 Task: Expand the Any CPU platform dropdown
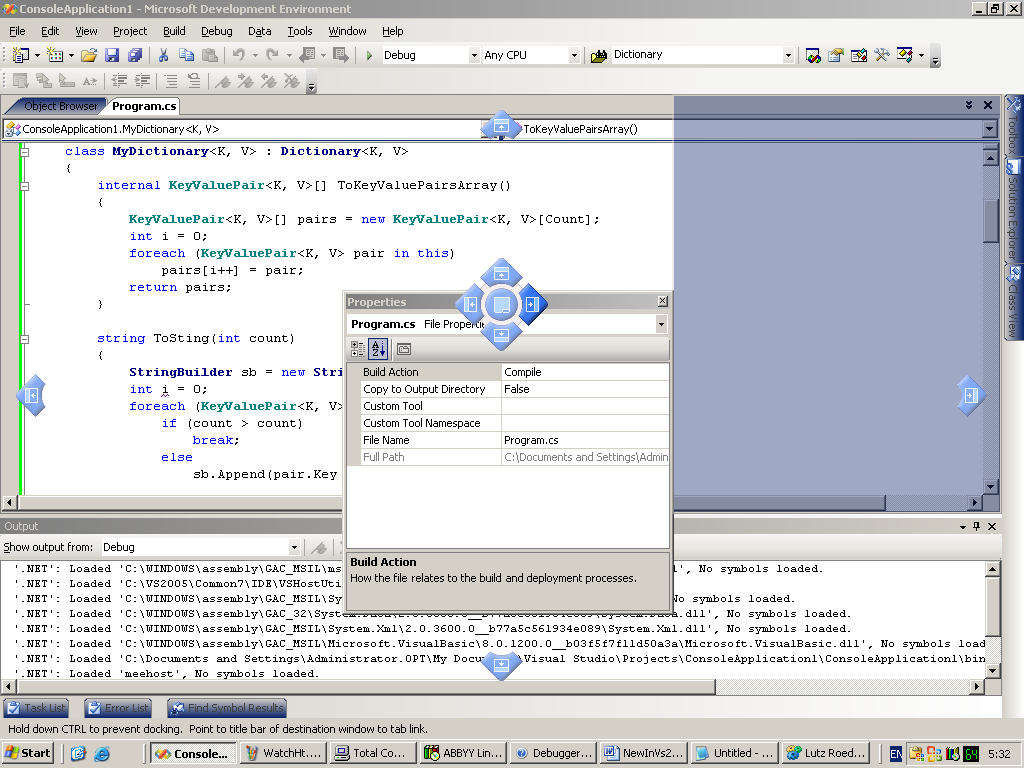click(x=575, y=55)
